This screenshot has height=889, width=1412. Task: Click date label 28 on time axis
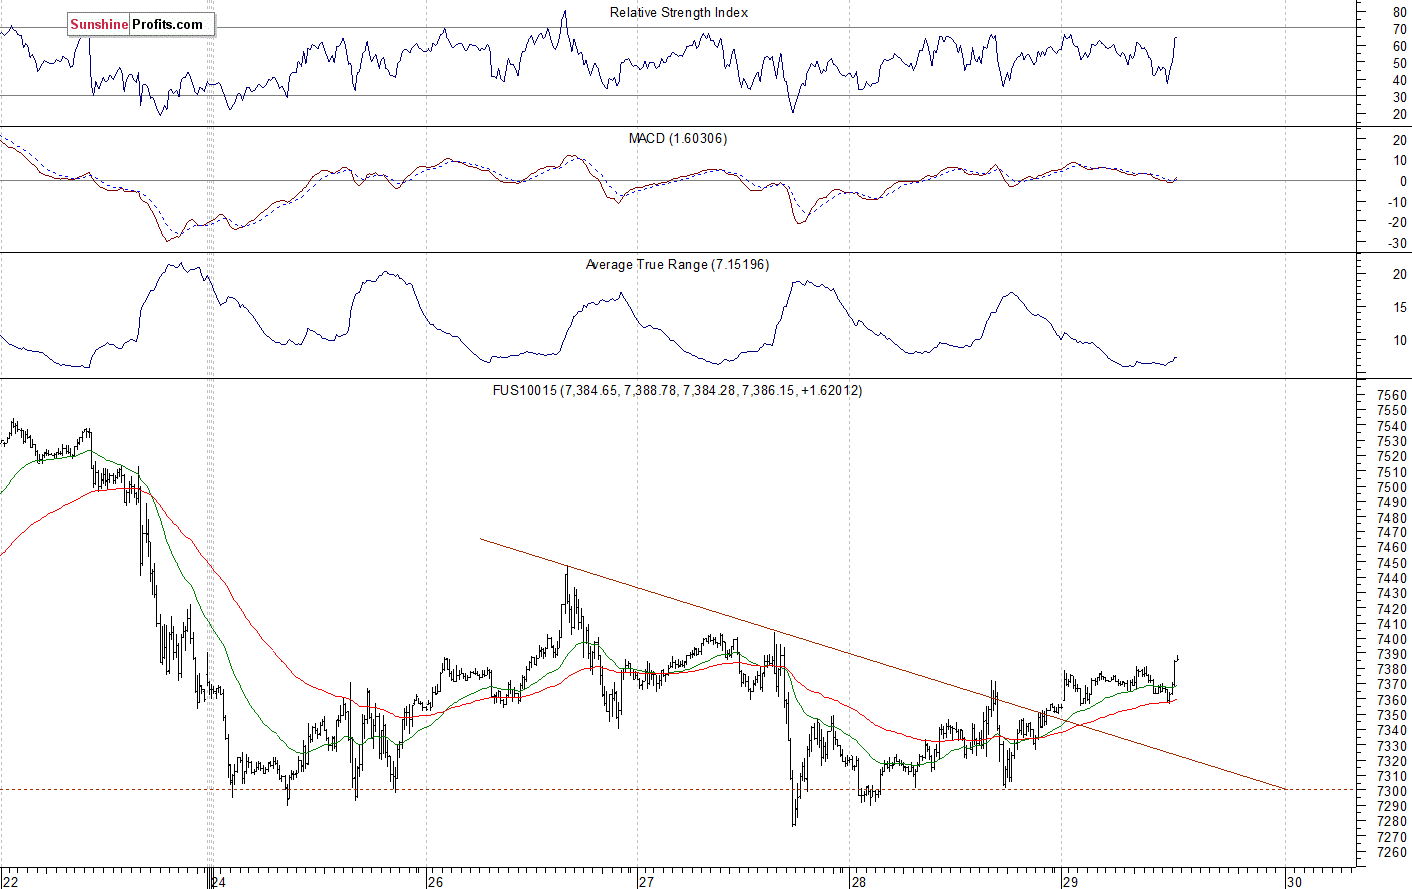click(x=859, y=882)
